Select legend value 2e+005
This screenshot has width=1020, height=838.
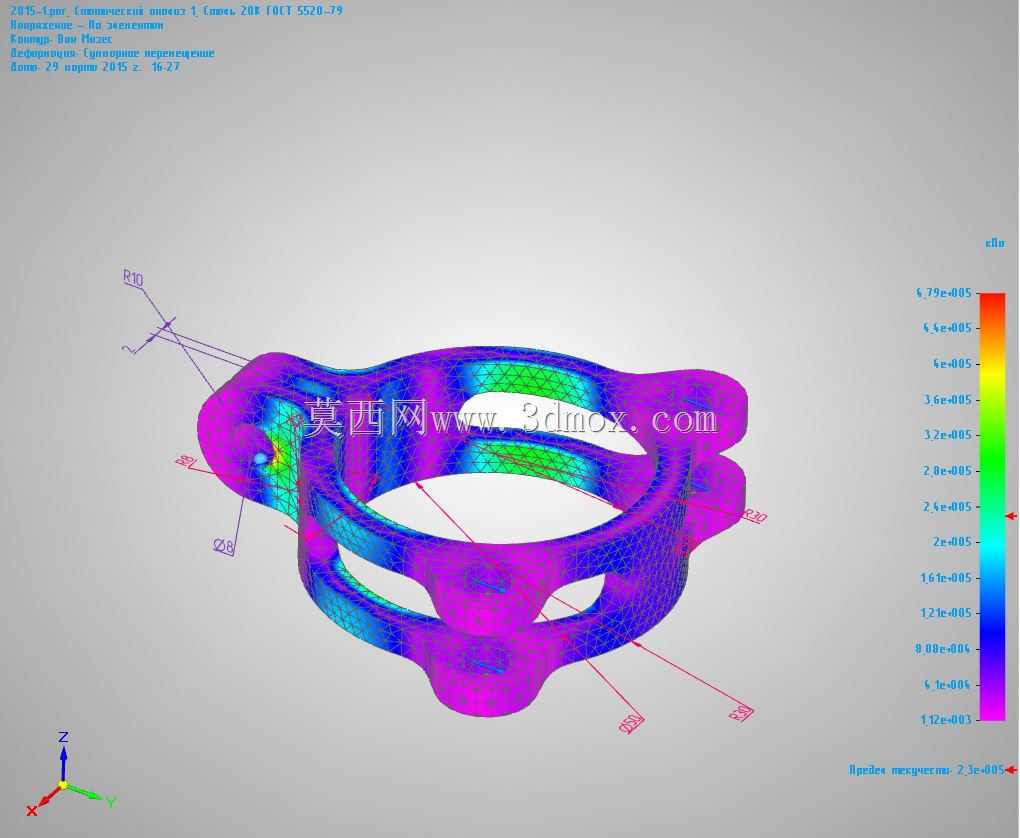(x=952, y=541)
